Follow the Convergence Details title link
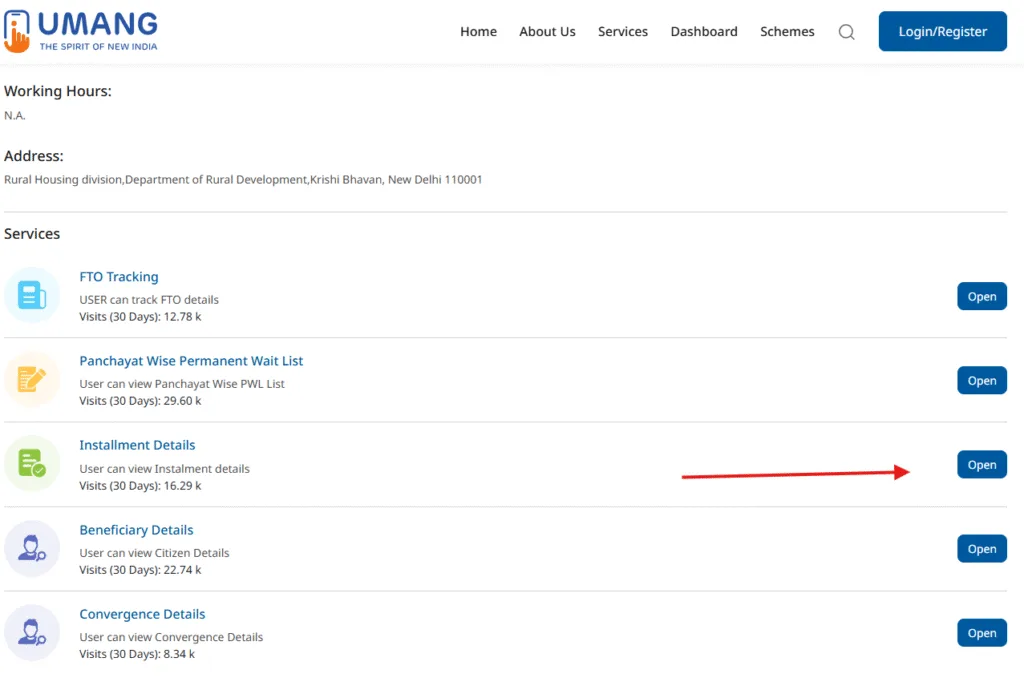 click(142, 614)
